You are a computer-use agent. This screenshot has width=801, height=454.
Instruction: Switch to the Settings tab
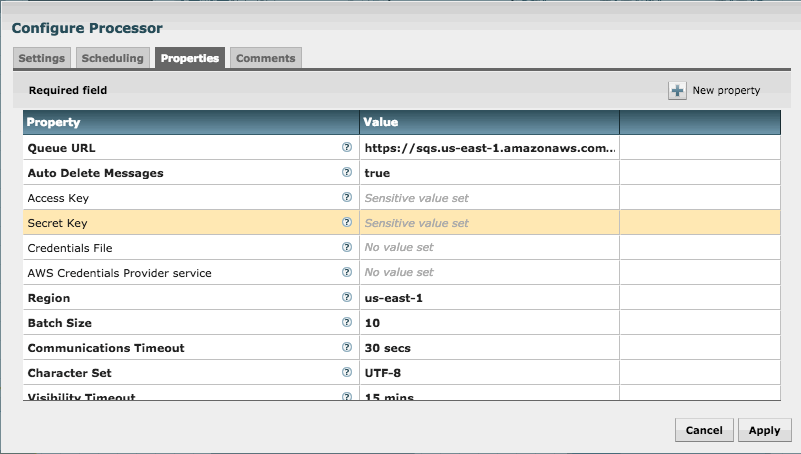42,58
